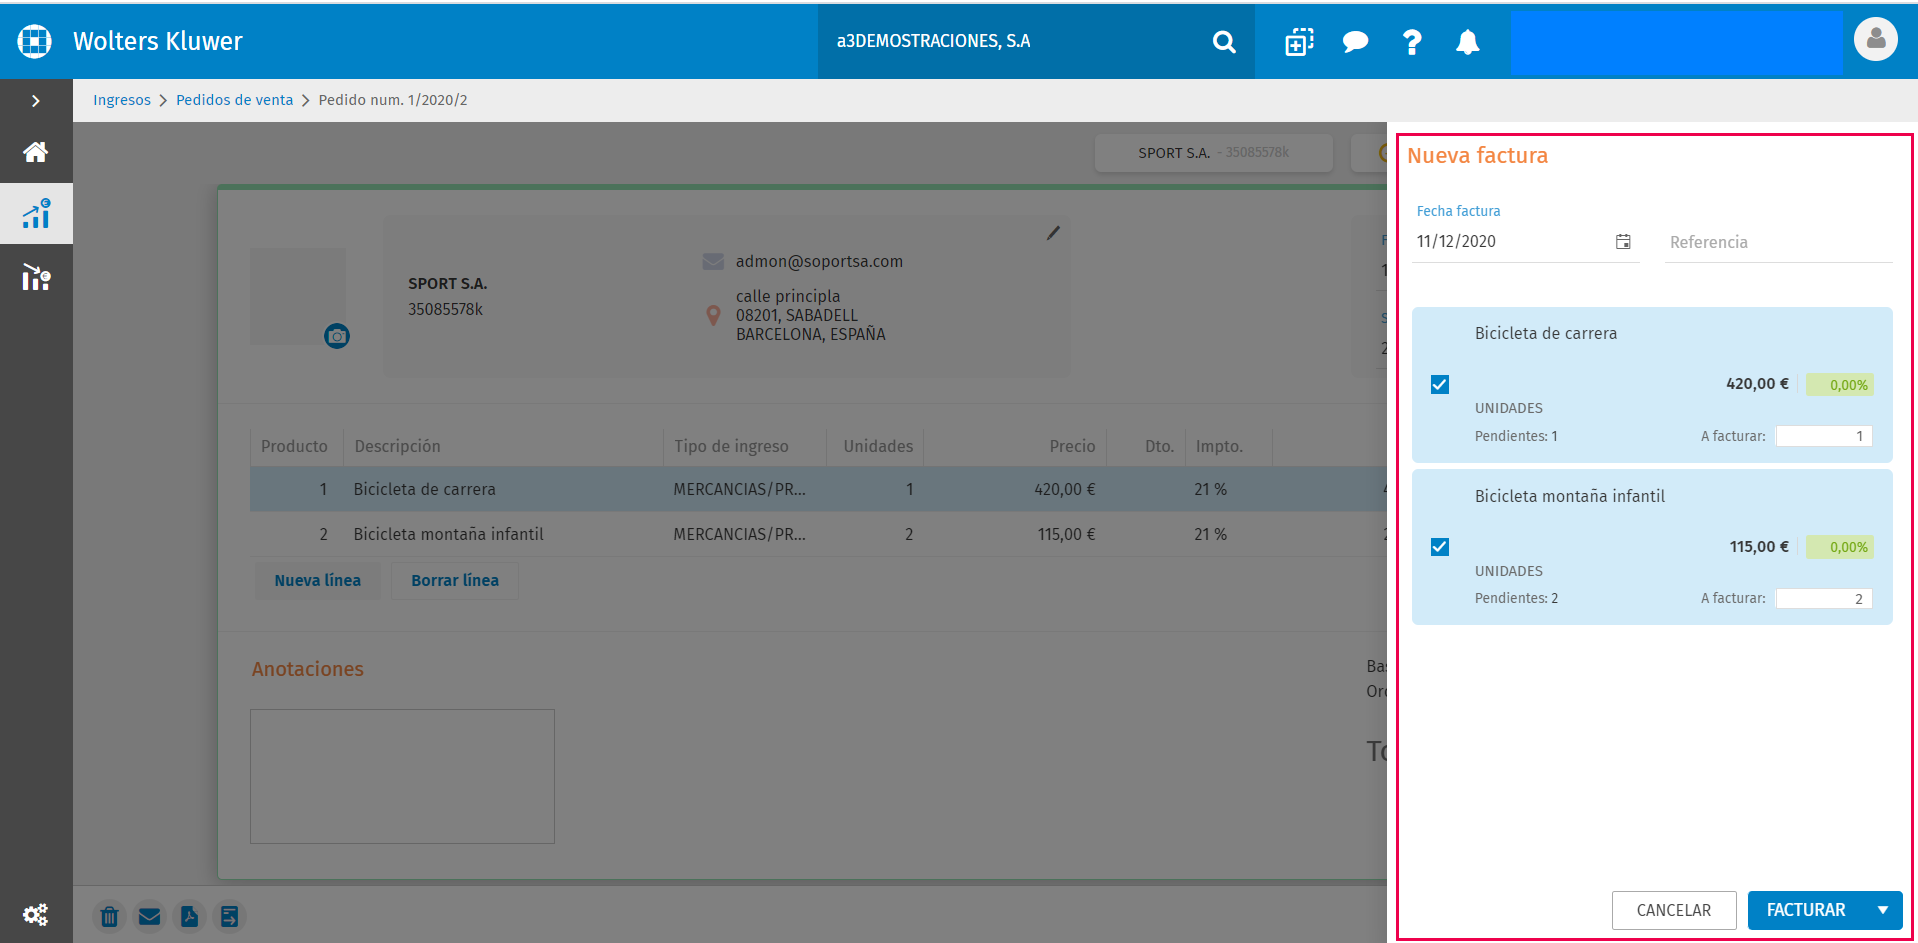Click 0,00% discount badge for Bicicleta de carrera

click(x=1840, y=385)
